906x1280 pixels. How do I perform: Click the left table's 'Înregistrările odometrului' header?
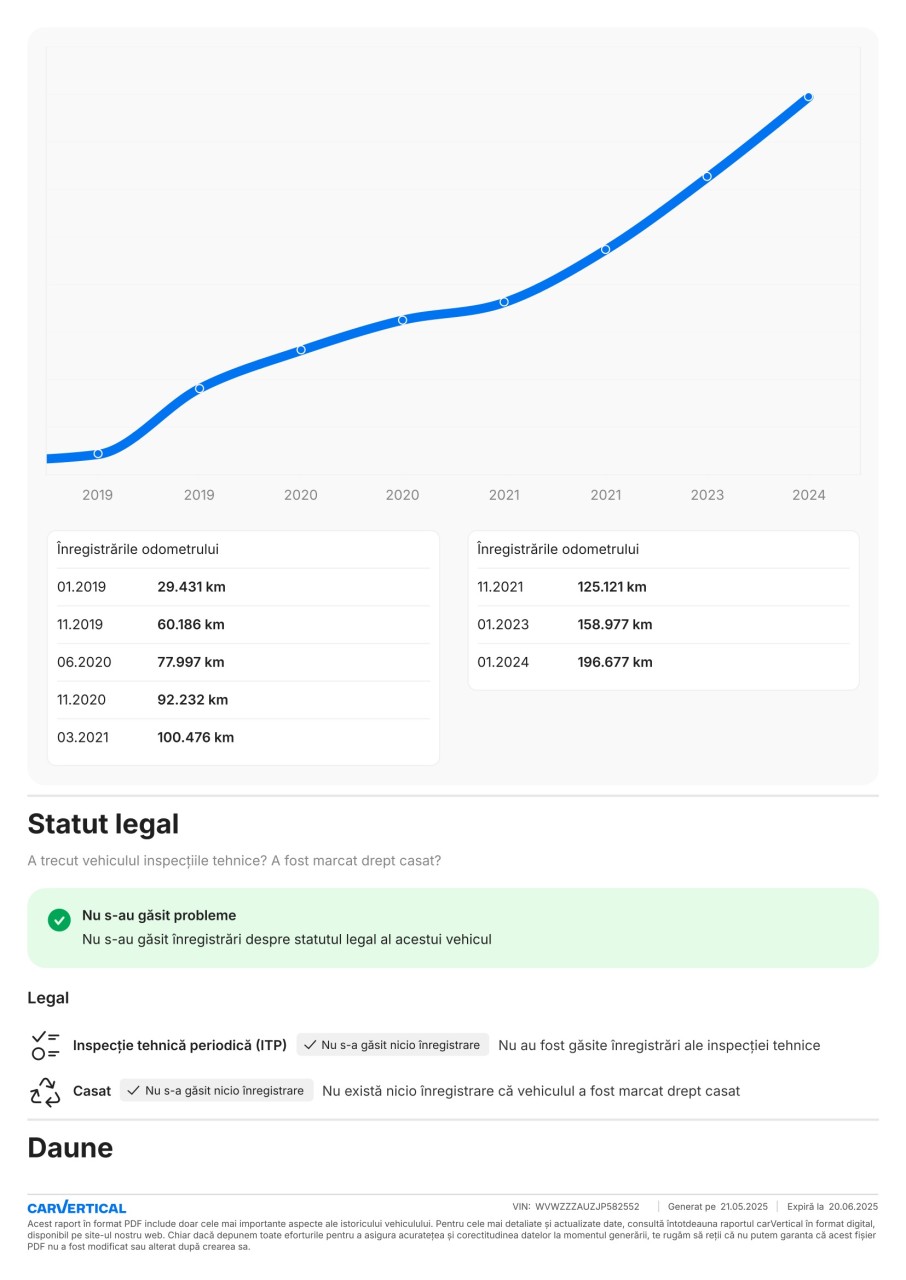tap(138, 549)
